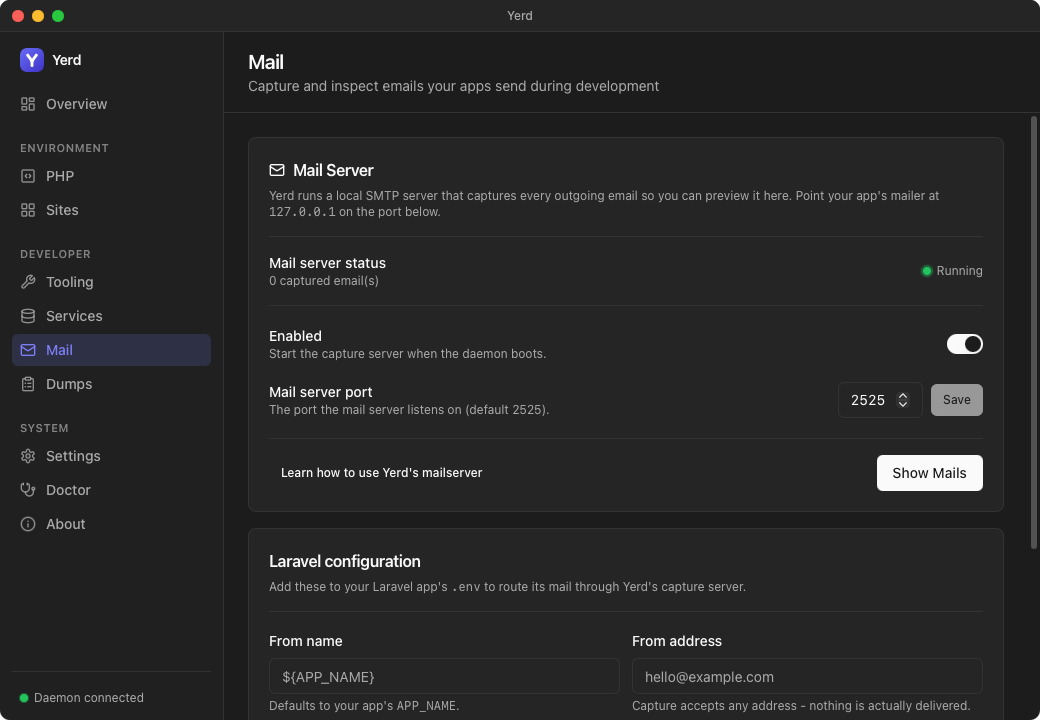Screen dimensions: 1040x720
Task: Click the Mail server status label
Action: pyautogui.click(x=328, y=263)
